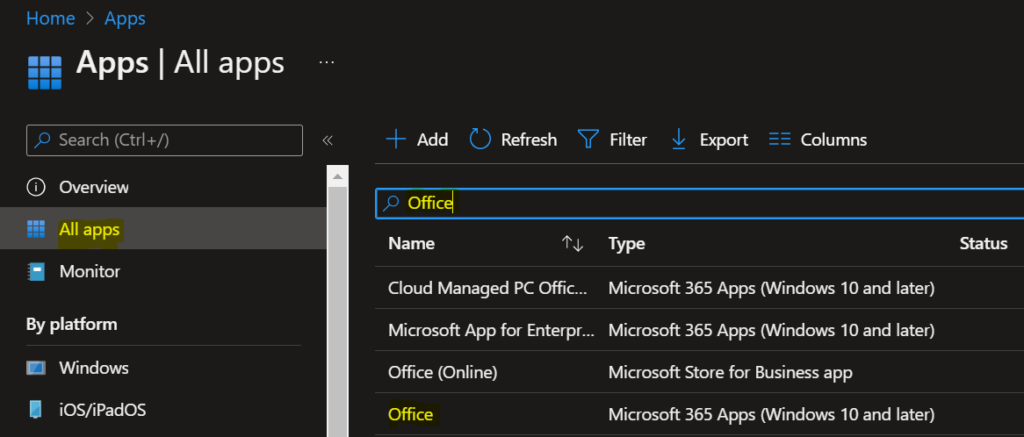Click the sidebar vertical scrollbar thumb
Viewport: 1024px width, 437px height.
click(x=338, y=312)
